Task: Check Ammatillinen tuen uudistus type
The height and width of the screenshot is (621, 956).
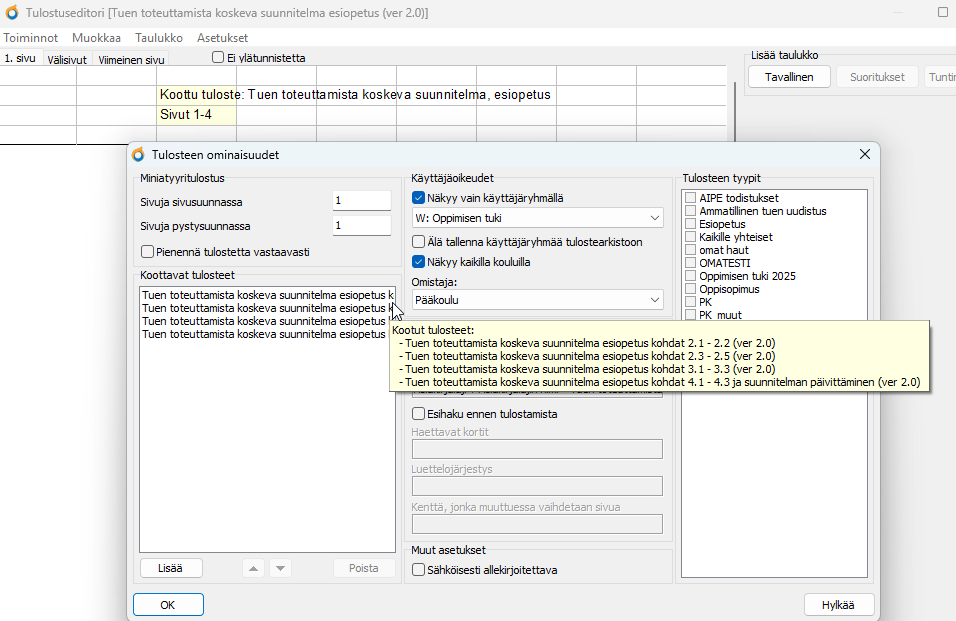Action: 690,211
